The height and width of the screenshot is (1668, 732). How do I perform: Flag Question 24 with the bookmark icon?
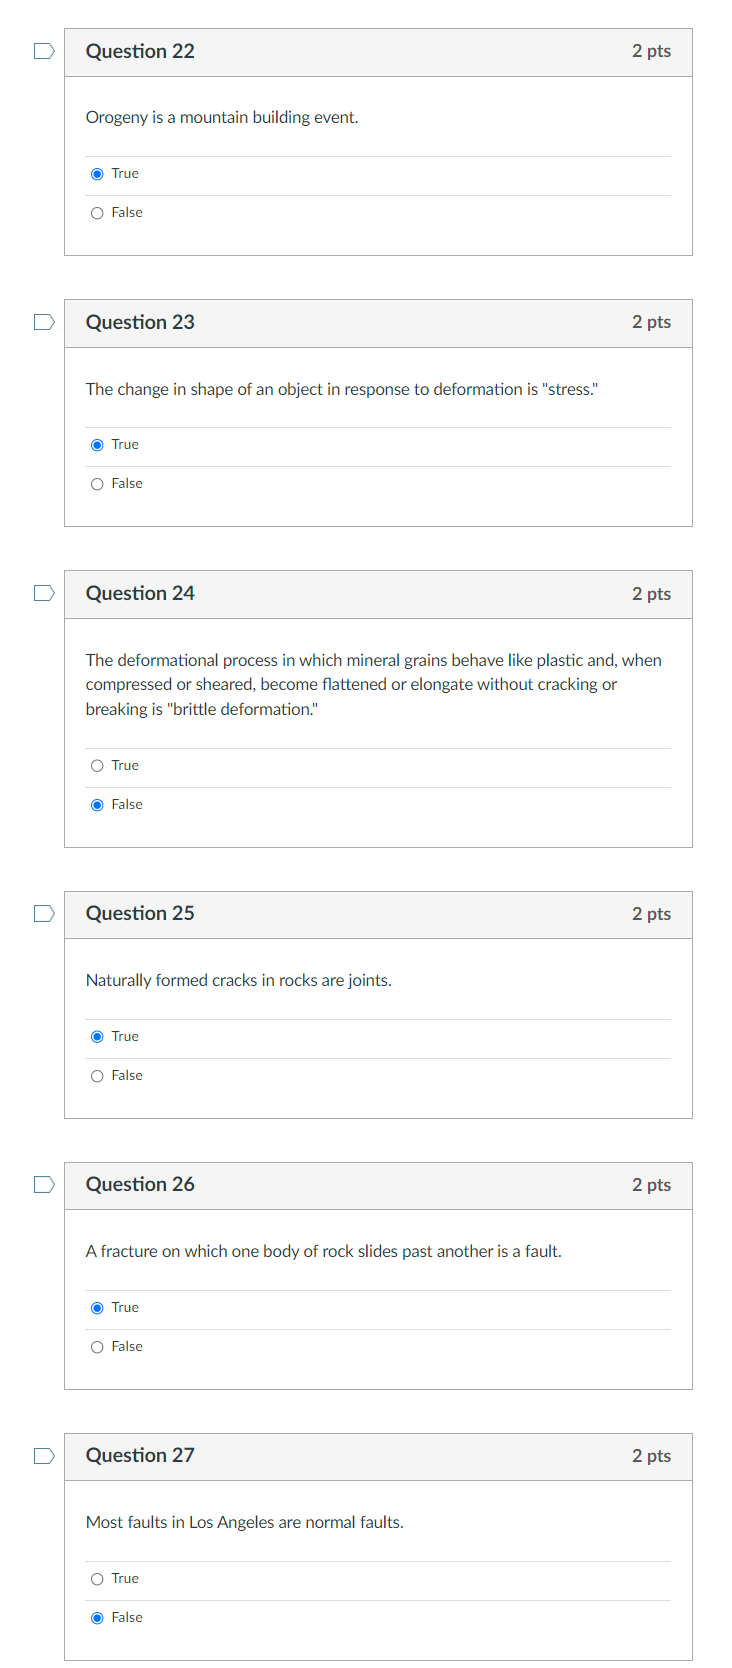[44, 593]
